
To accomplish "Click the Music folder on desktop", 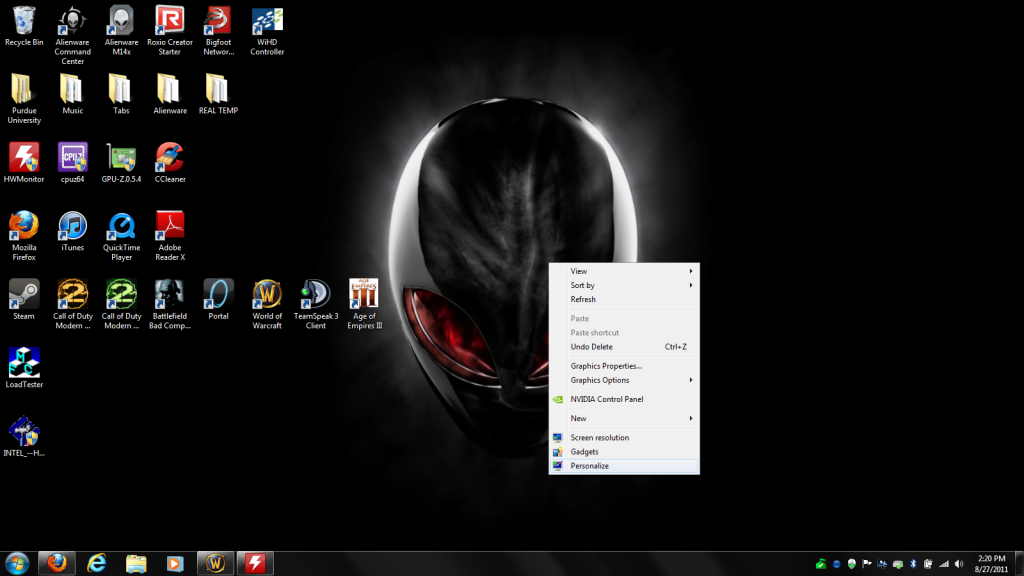I will (x=72, y=94).
